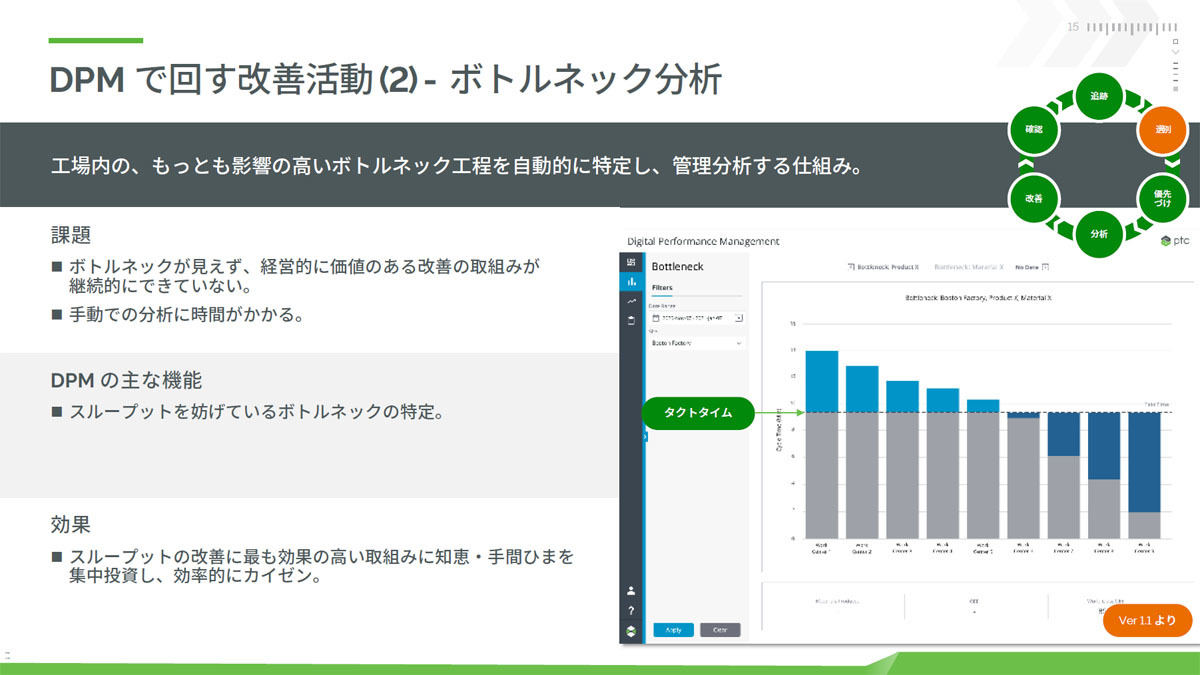
Task: Click the dark blue rightmost chart bar
Action: point(1144,462)
